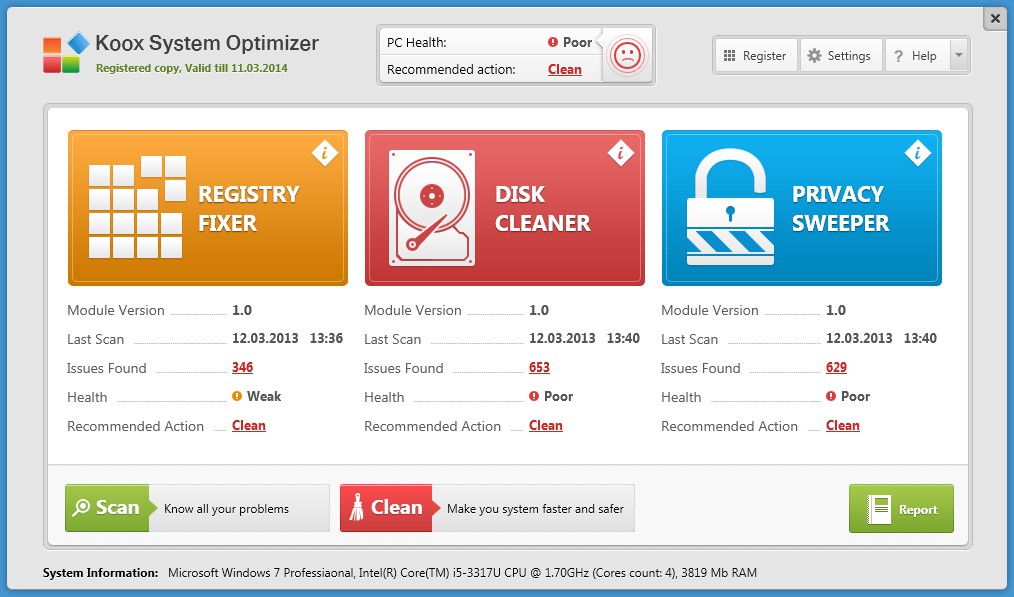Open the Disk Cleaner module tile
This screenshot has height=597, width=1014.
click(x=504, y=208)
